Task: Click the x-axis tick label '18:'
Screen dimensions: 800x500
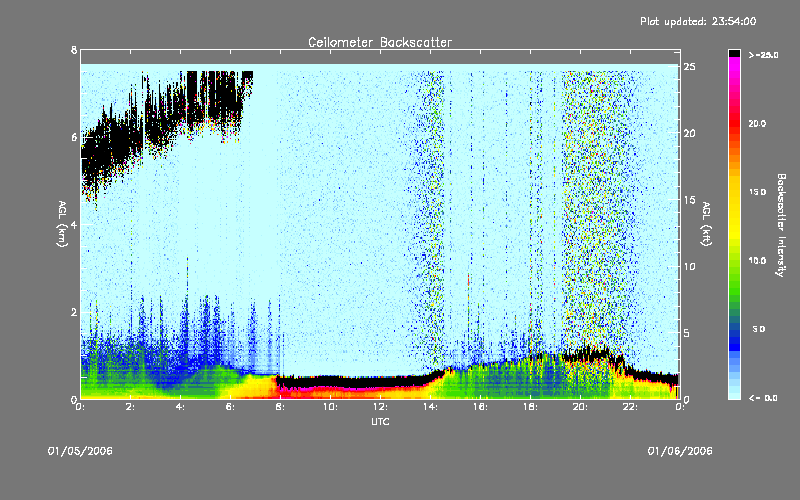Action: click(x=530, y=407)
